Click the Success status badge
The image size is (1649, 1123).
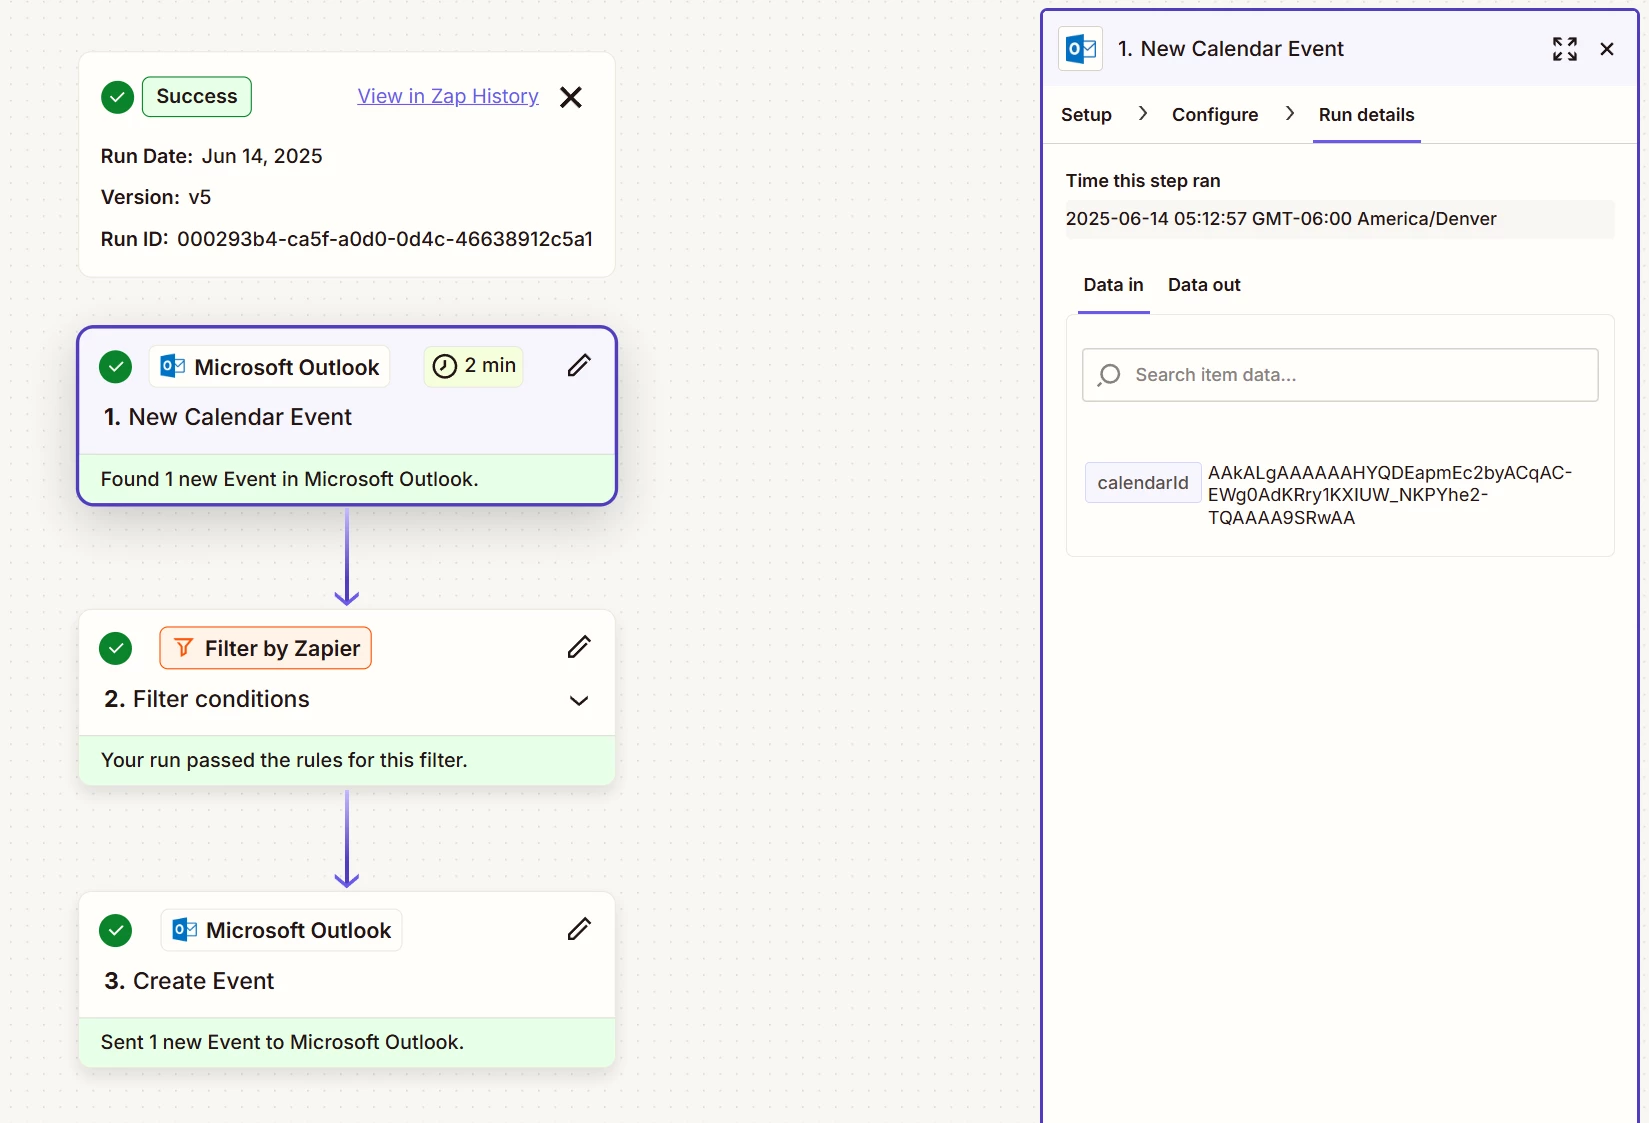coord(197,97)
